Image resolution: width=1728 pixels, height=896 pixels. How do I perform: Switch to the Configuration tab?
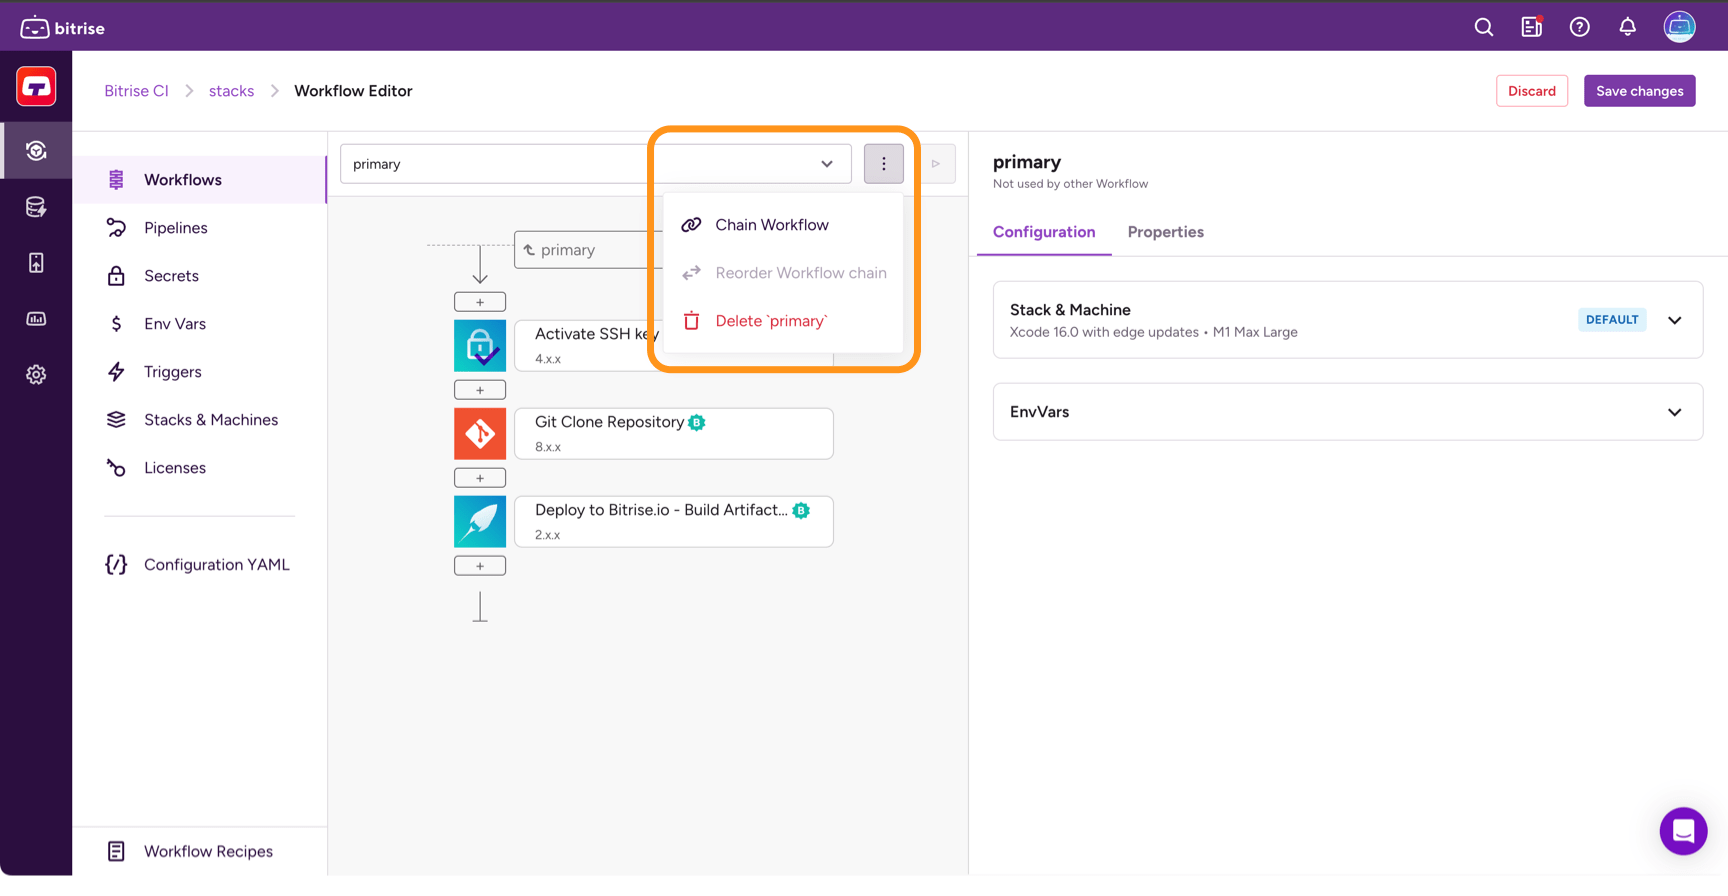pos(1044,232)
